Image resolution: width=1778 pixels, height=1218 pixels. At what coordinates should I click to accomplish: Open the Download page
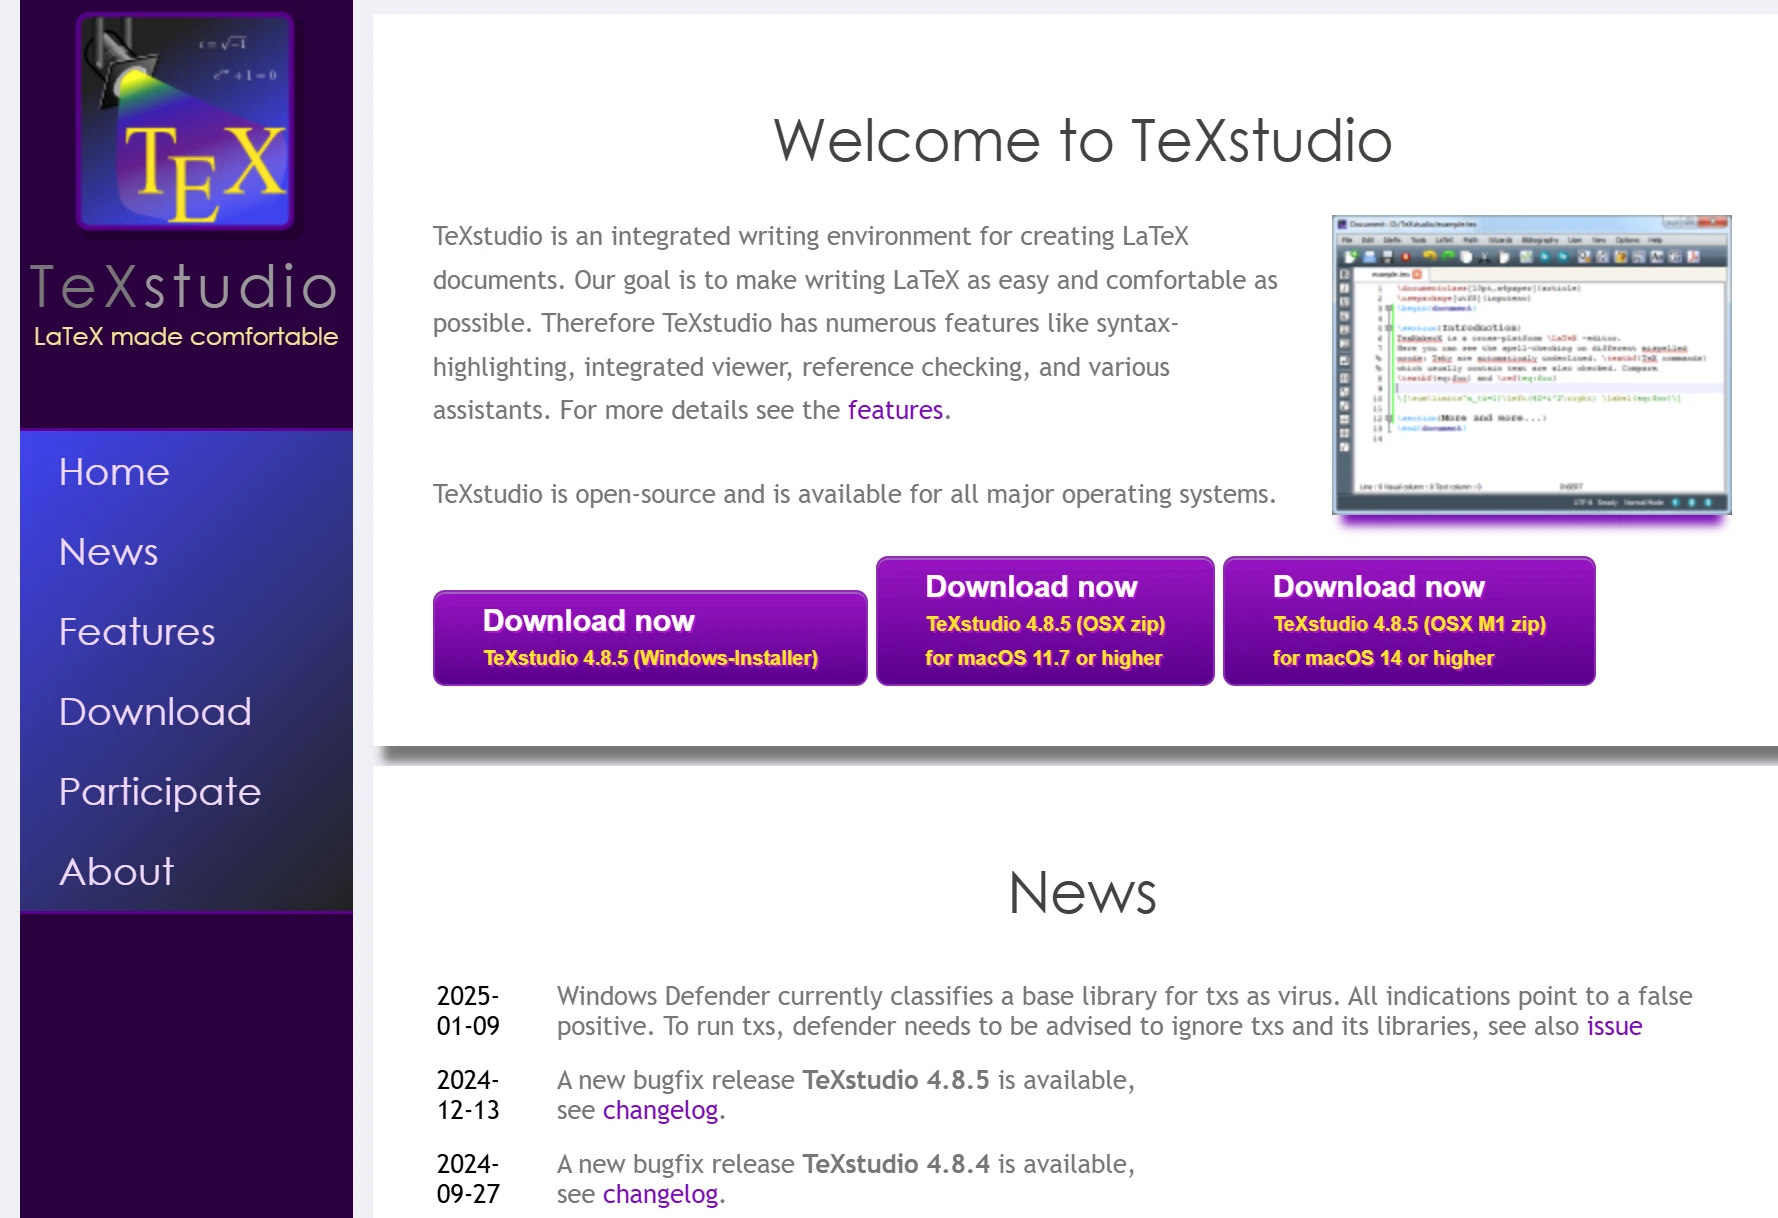[155, 712]
